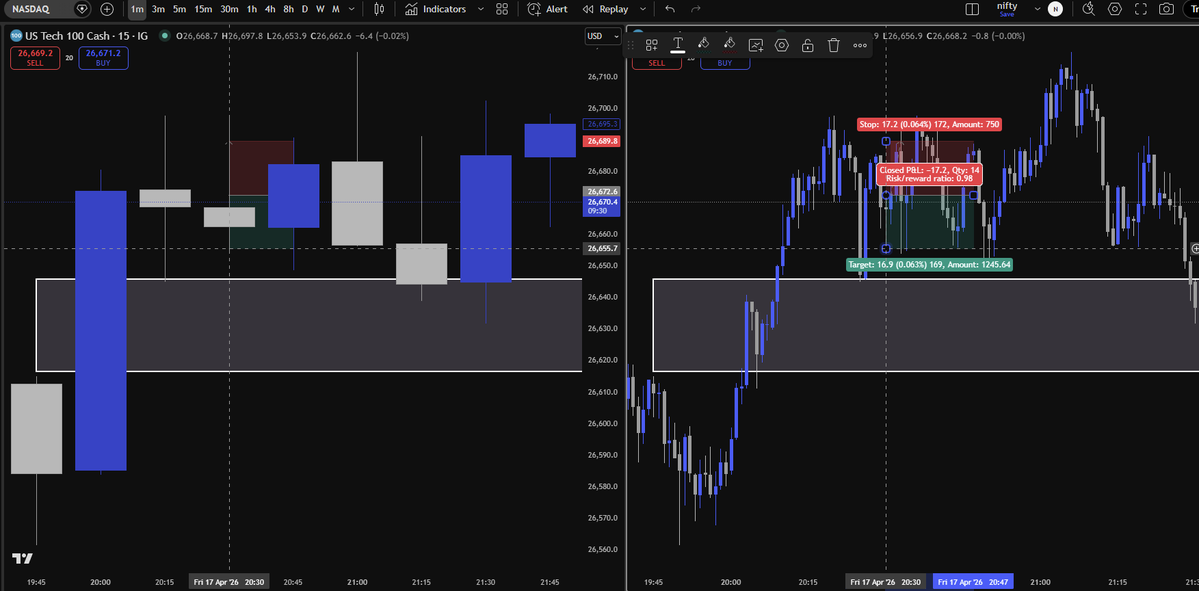Screen dimensions: 1199x591
Task: Expand the timeframe interval dropdown
Action: coord(350,9)
